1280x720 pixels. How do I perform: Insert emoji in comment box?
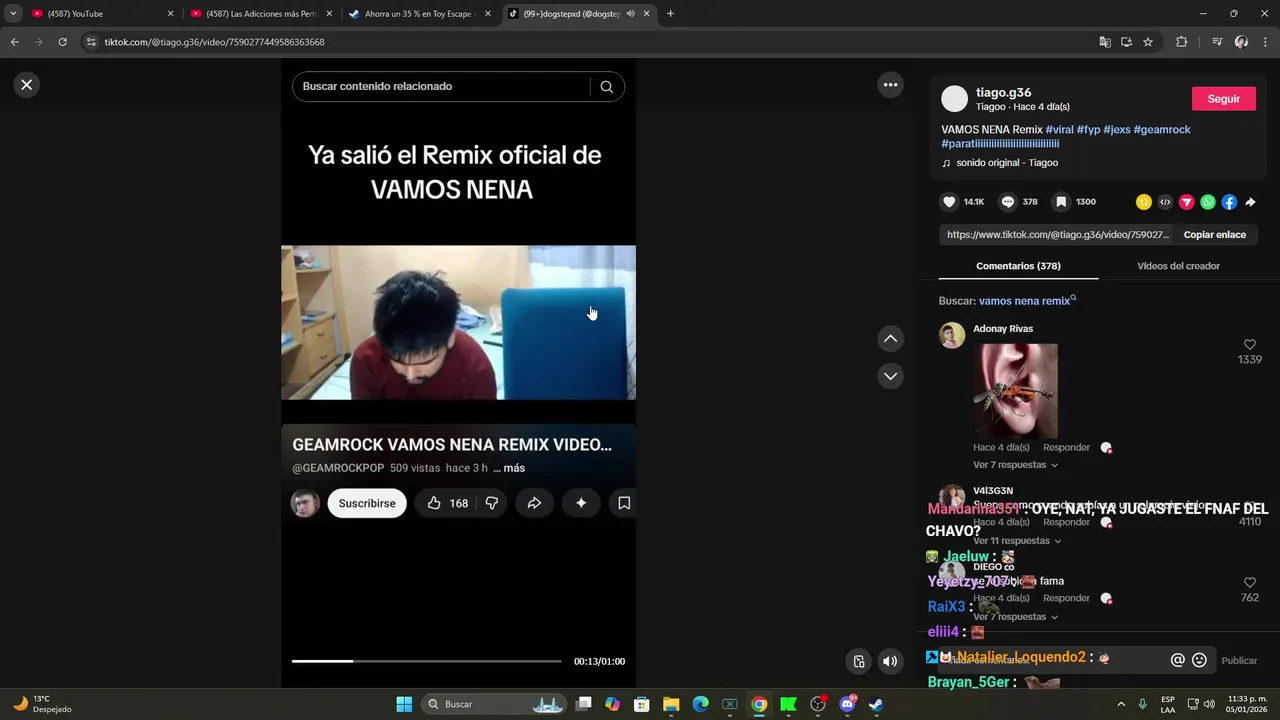click(1199, 660)
